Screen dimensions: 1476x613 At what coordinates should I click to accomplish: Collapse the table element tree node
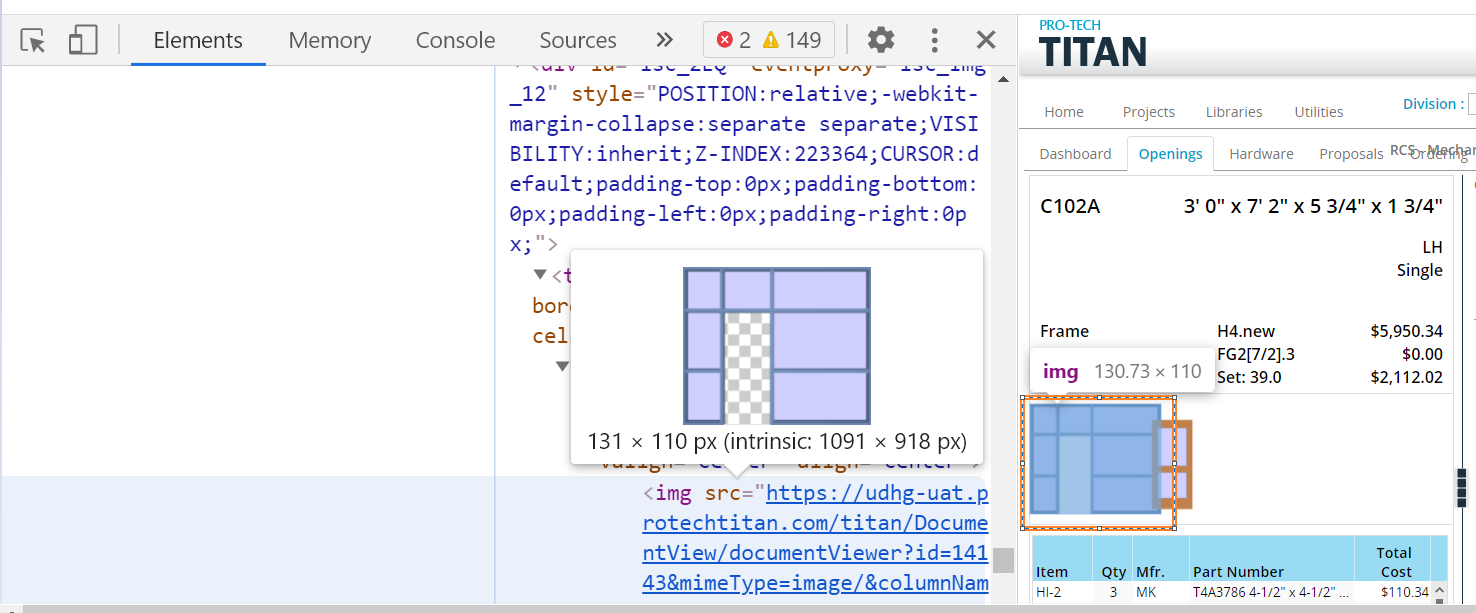pos(541,274)
